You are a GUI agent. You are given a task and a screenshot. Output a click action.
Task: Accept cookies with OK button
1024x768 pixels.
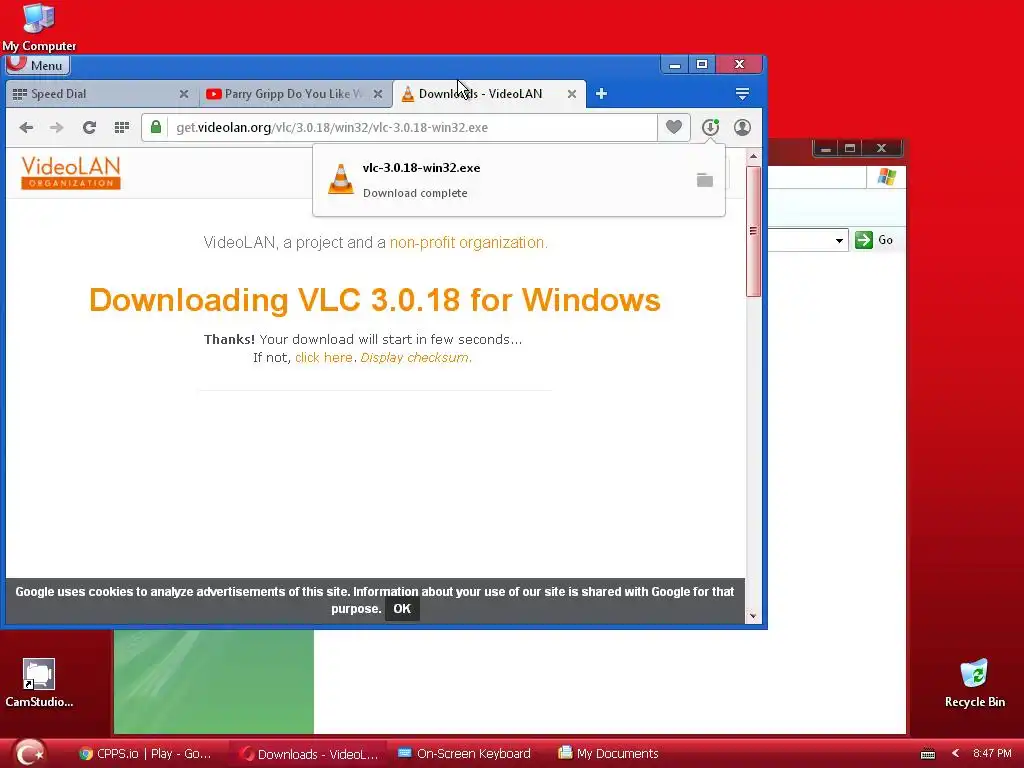tap(402, 609)
